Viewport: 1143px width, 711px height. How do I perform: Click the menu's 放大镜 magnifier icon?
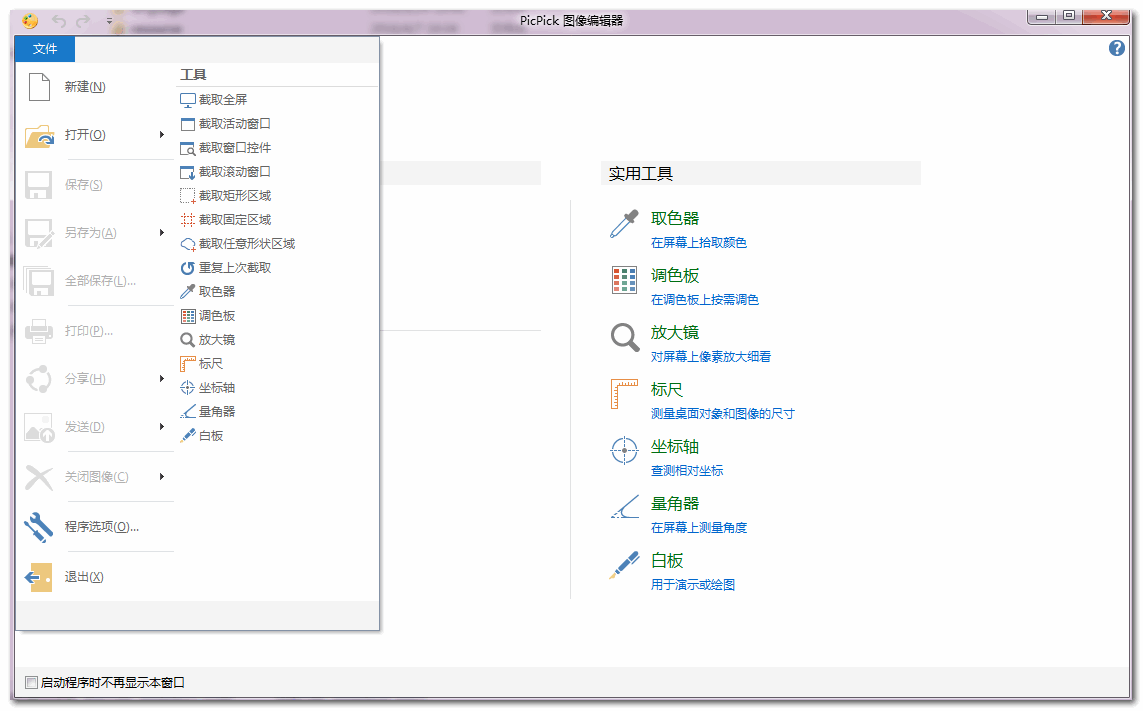tap(187, 340)
